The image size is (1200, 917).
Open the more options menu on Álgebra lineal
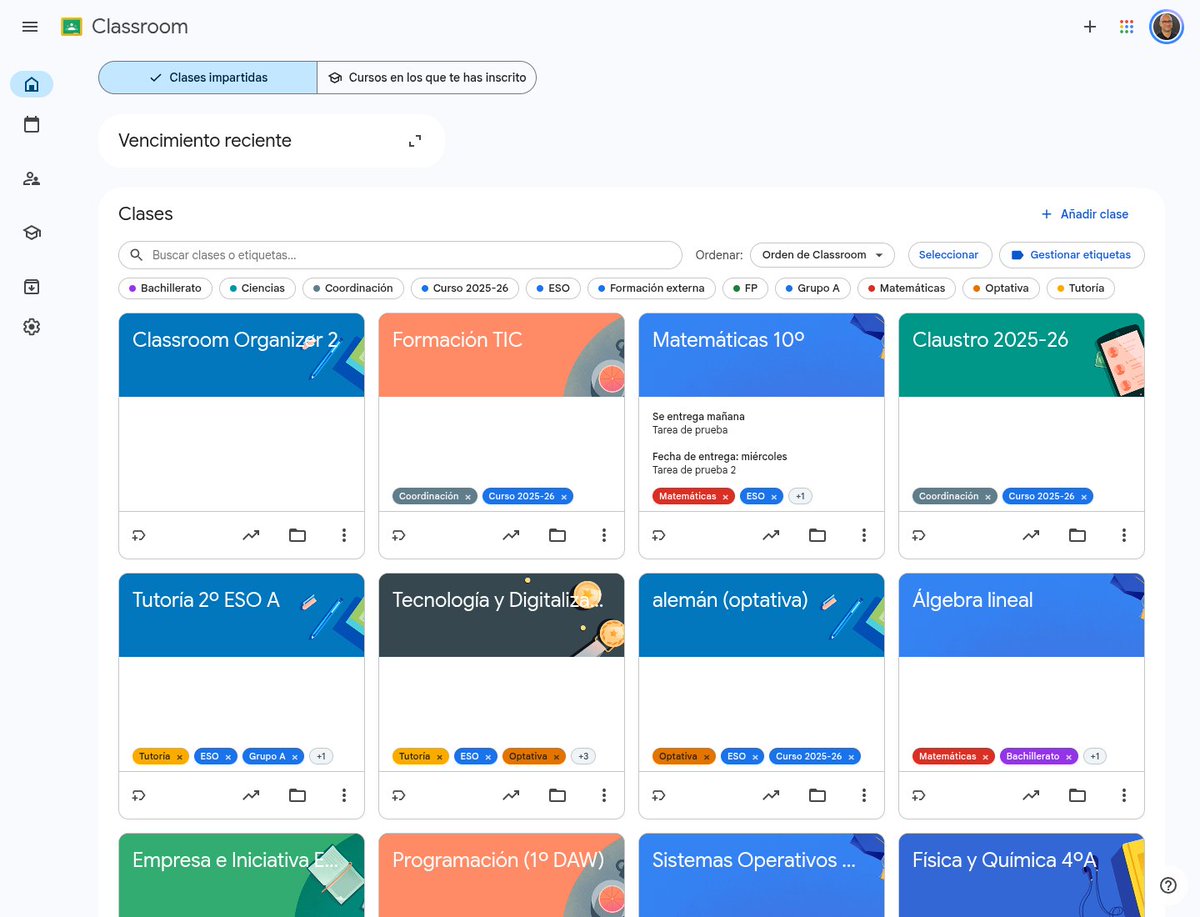(x=1124, y=795)
